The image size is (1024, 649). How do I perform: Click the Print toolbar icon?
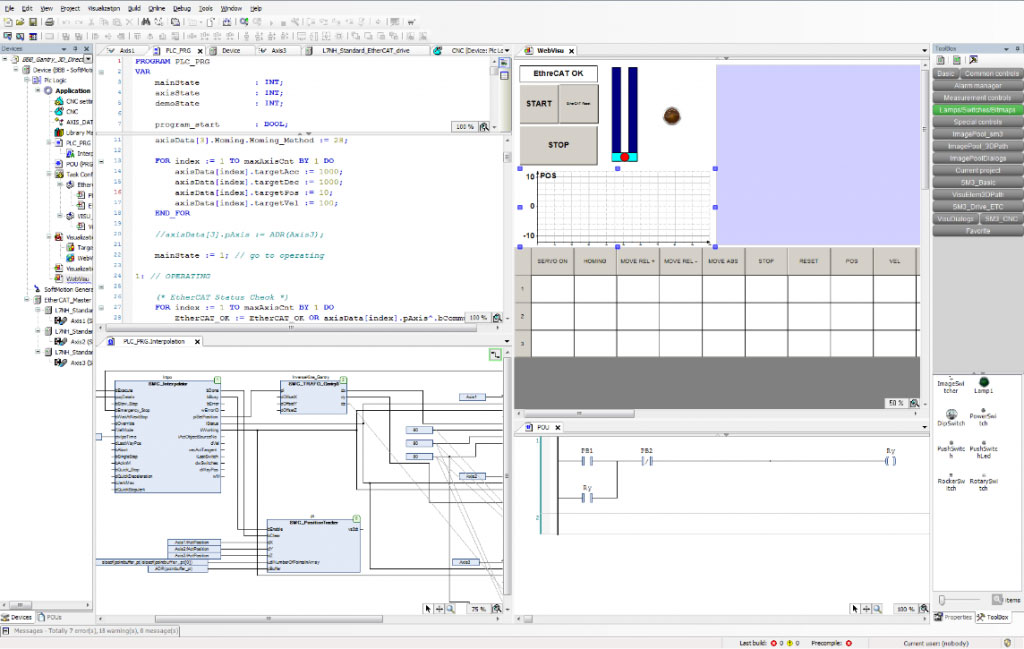(x=49, y=22)
